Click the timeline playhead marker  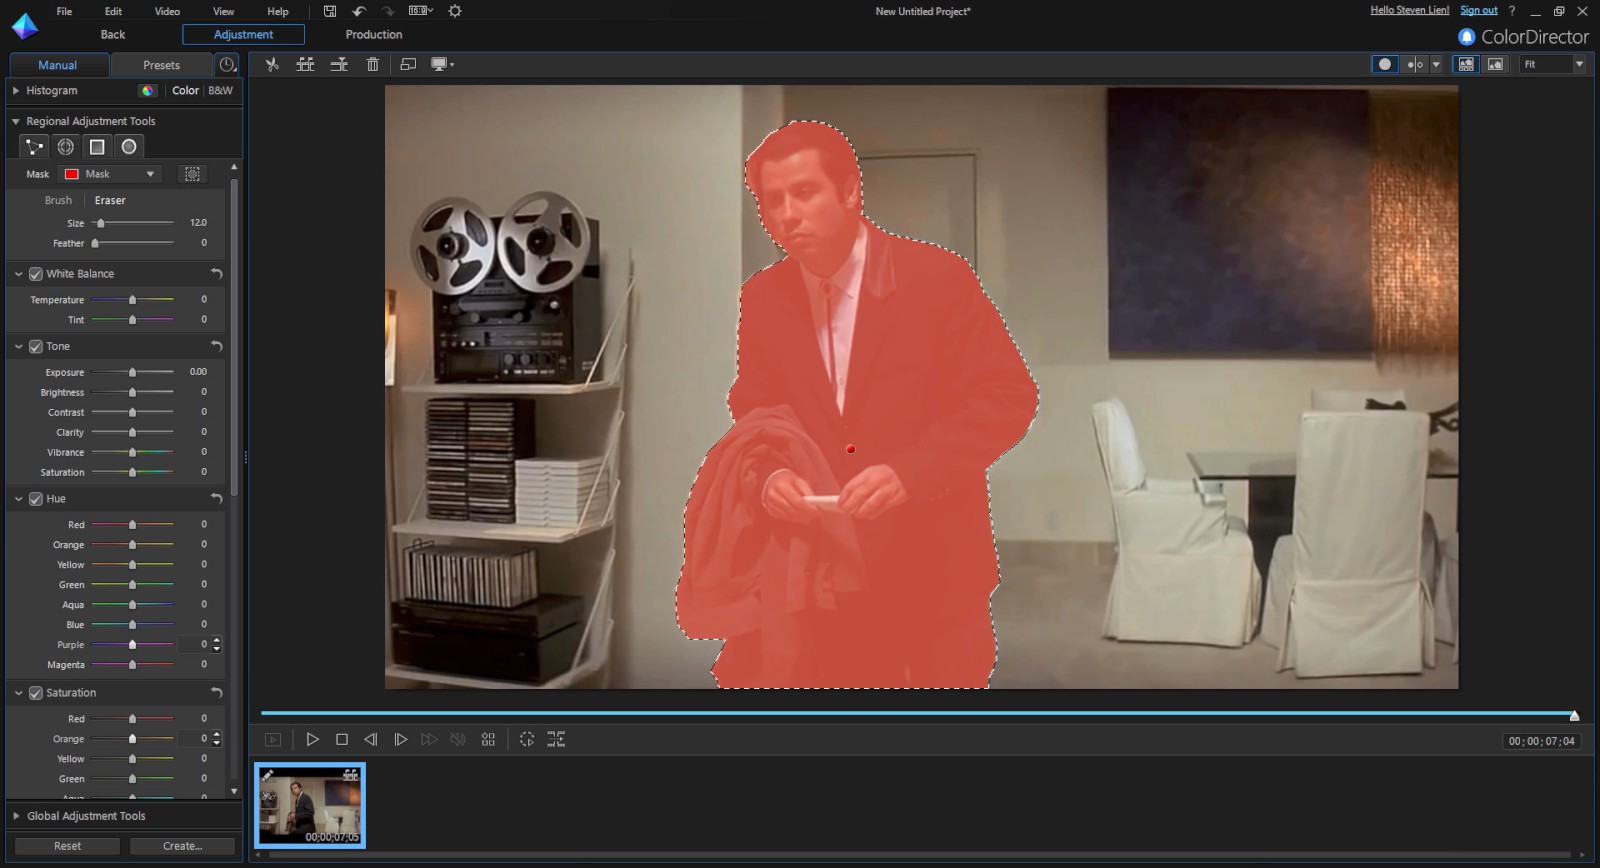1574,715
